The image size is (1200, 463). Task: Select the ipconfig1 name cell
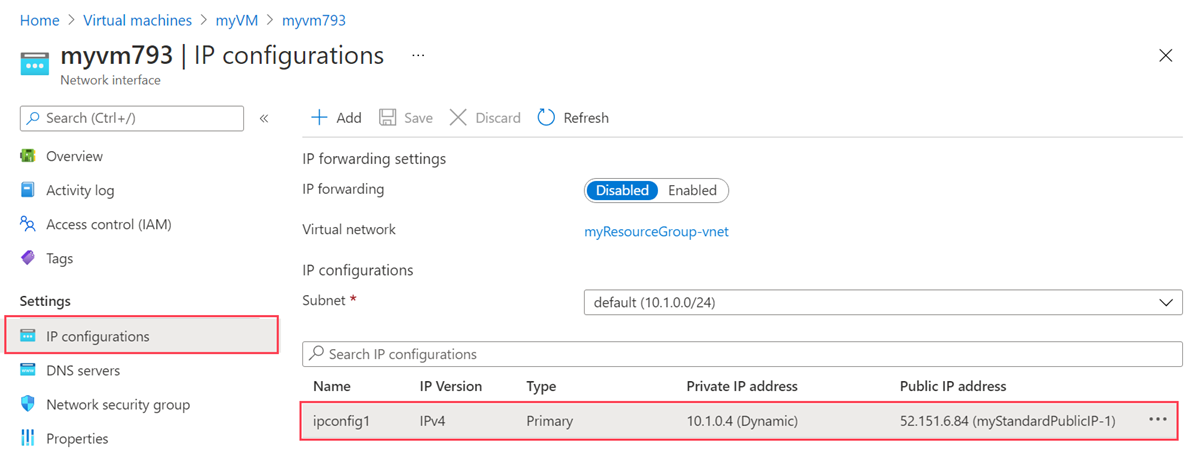(341, 421)
